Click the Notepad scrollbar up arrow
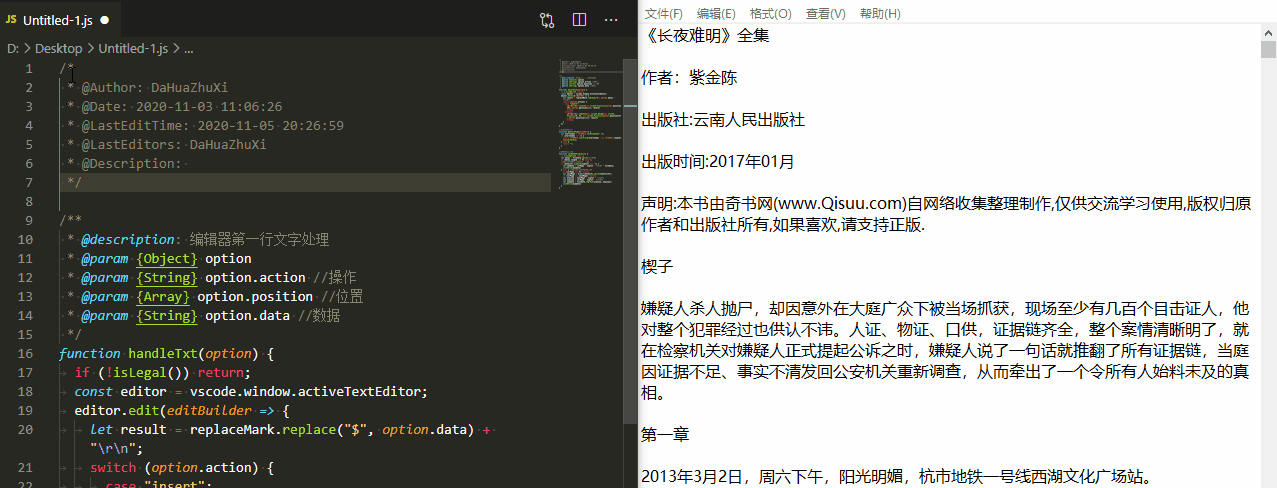This screenshot has height=488, width=1277. point(1268,31)
